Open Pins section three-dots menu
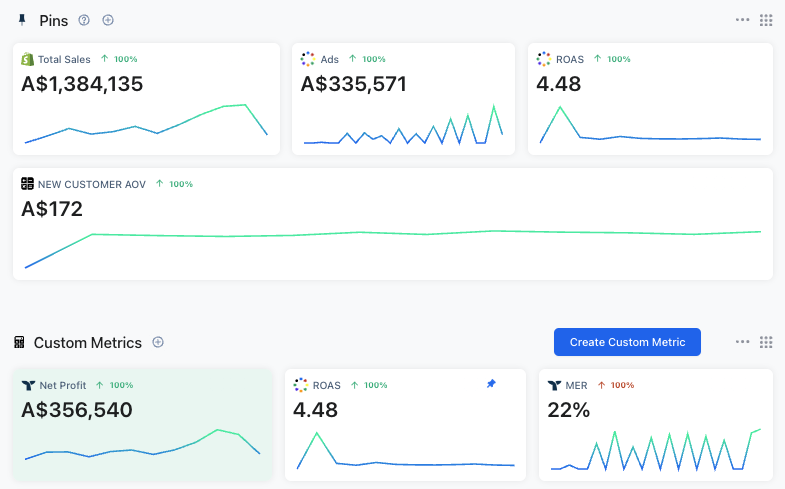 (x=742, y=20)
